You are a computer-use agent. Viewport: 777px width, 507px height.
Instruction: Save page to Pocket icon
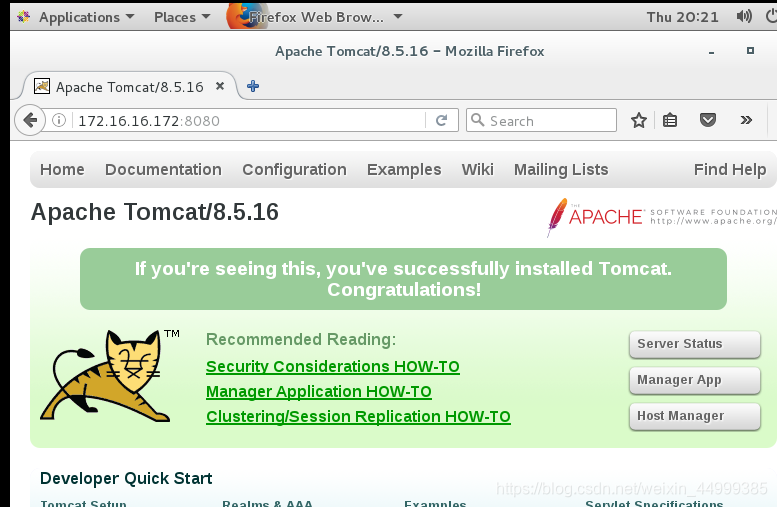click(708, 120)
